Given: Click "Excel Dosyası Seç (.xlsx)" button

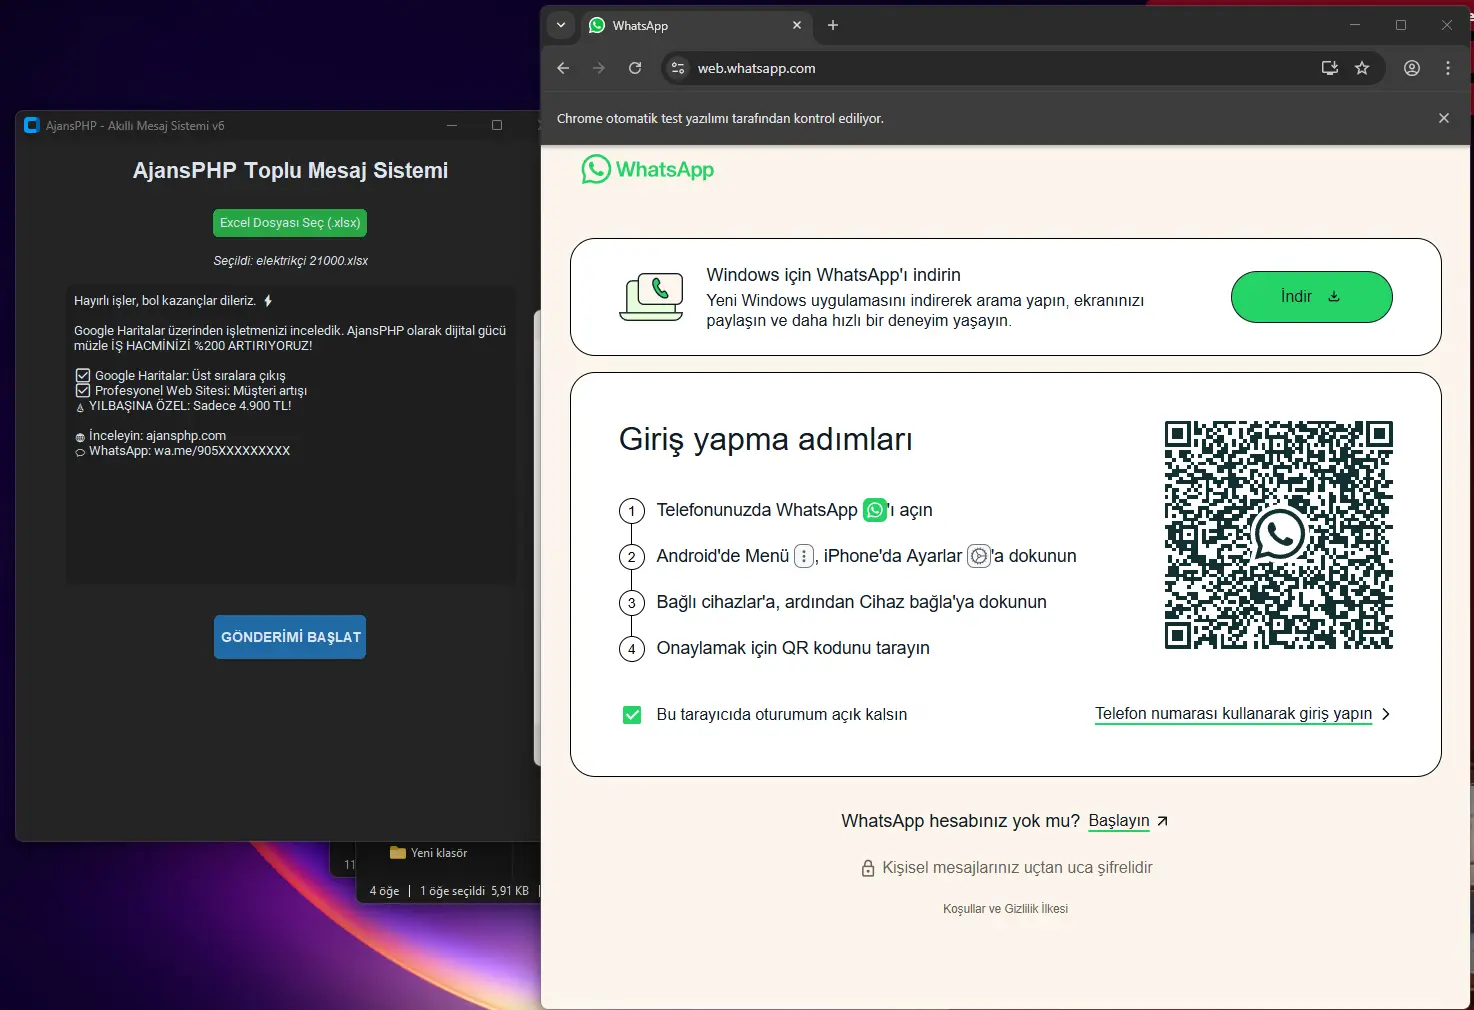Looking at the screenshot, I should click(290, 223).
